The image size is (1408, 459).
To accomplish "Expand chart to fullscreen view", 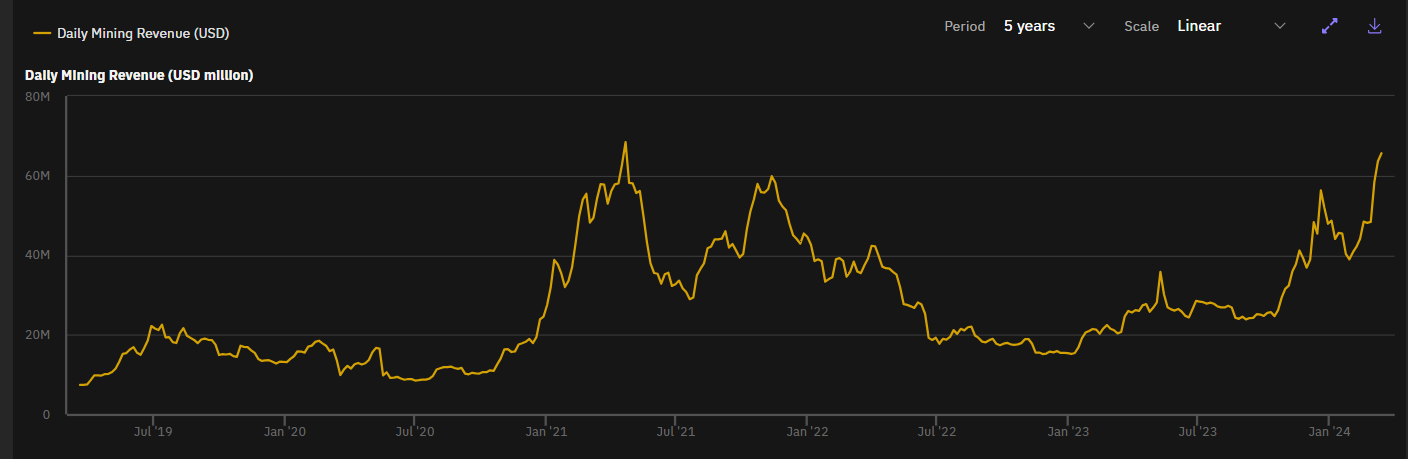I will click(1330, 26).
